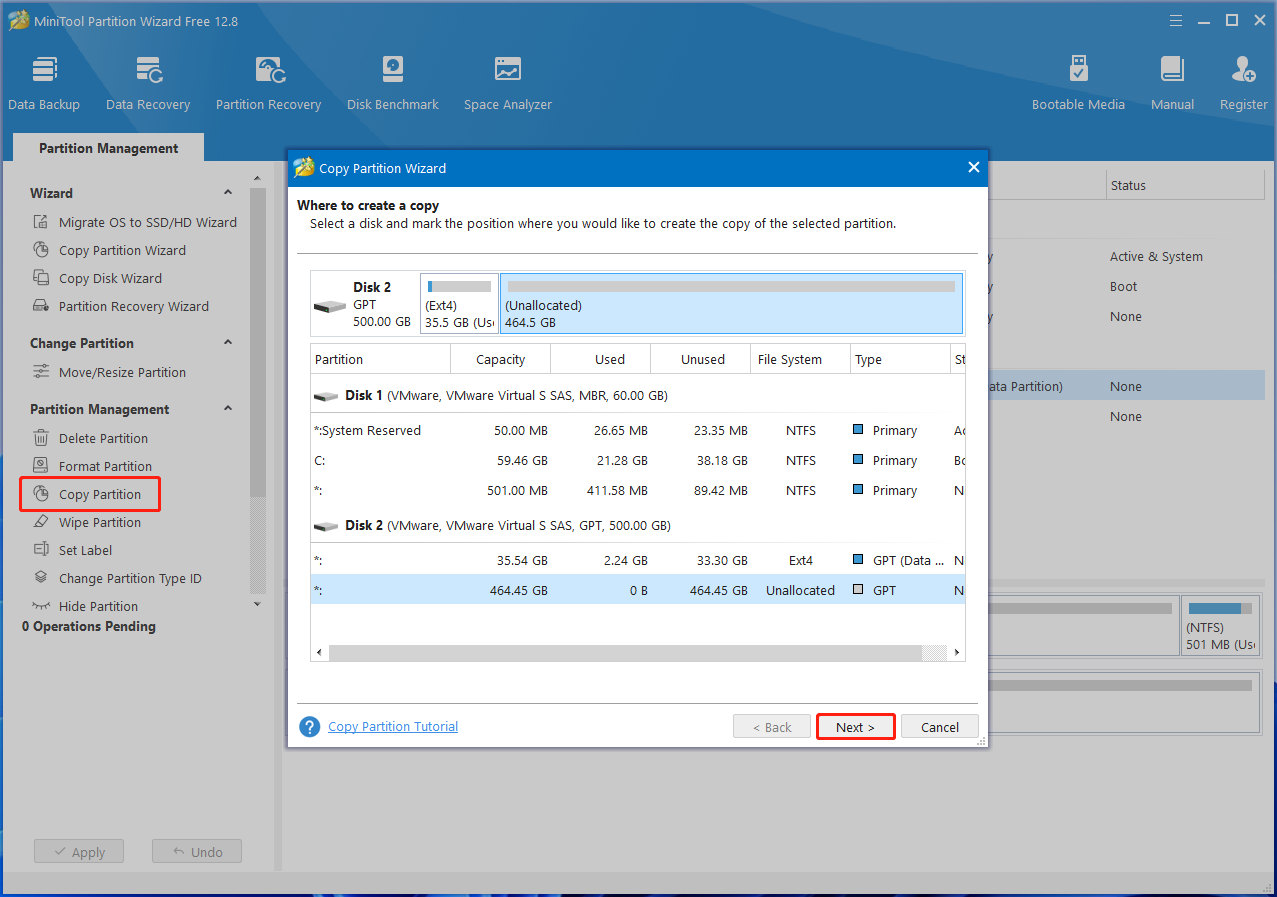Launch the Data Recovery tool
This screenshot has height=897, width=1277.
[148, 83]
